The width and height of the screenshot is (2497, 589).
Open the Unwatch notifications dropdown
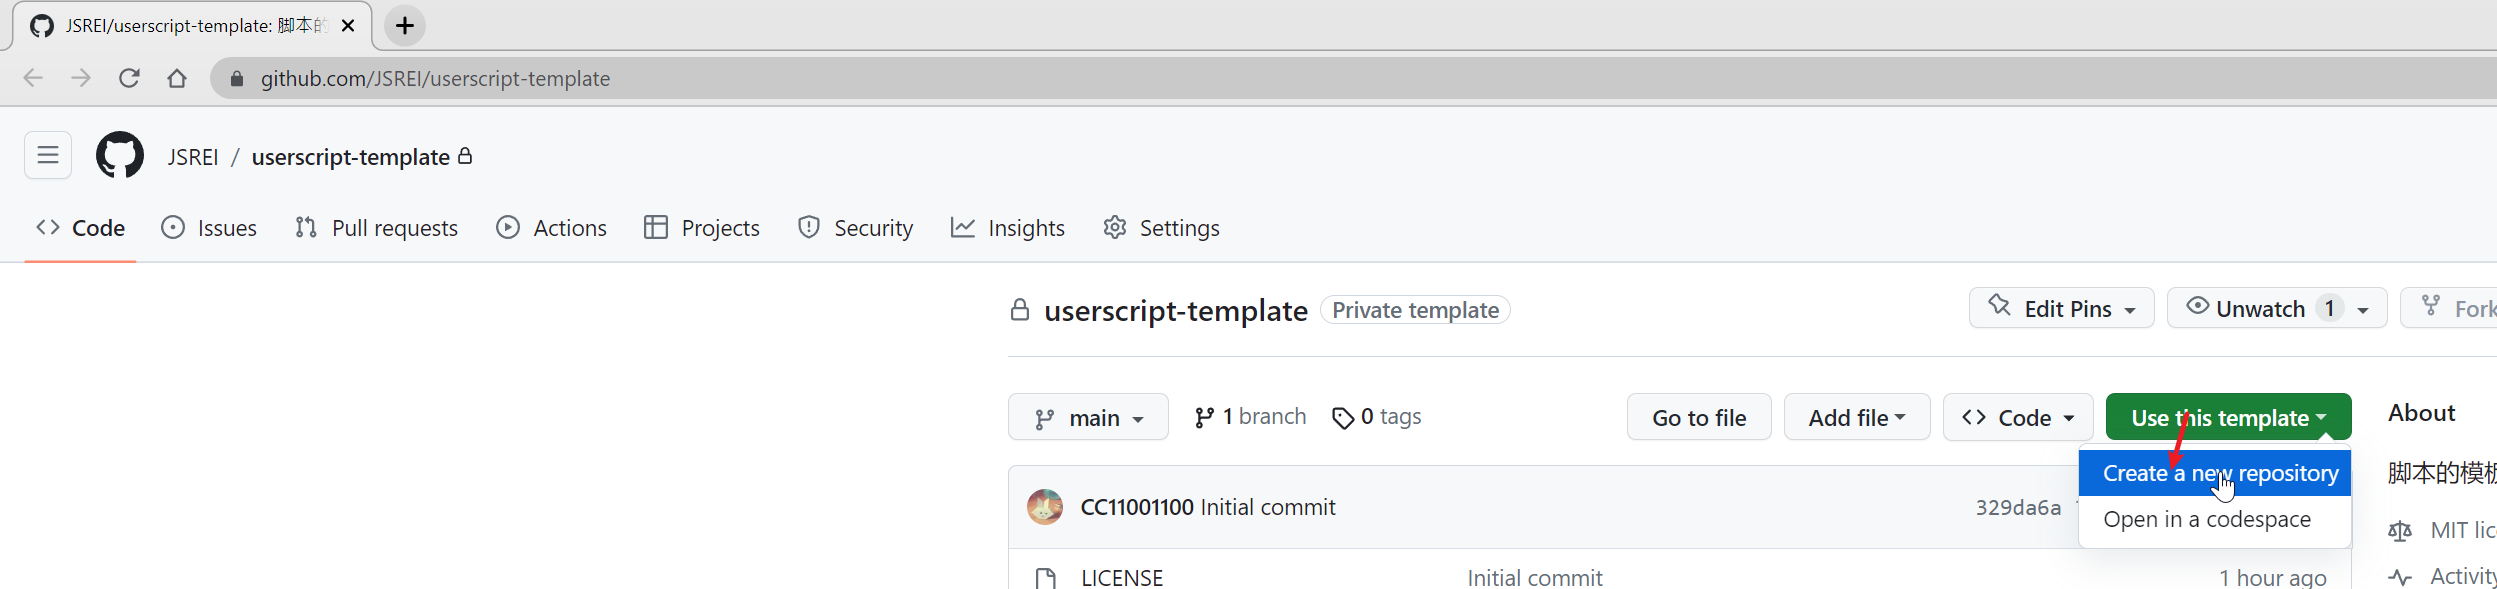coord(2277,308)
